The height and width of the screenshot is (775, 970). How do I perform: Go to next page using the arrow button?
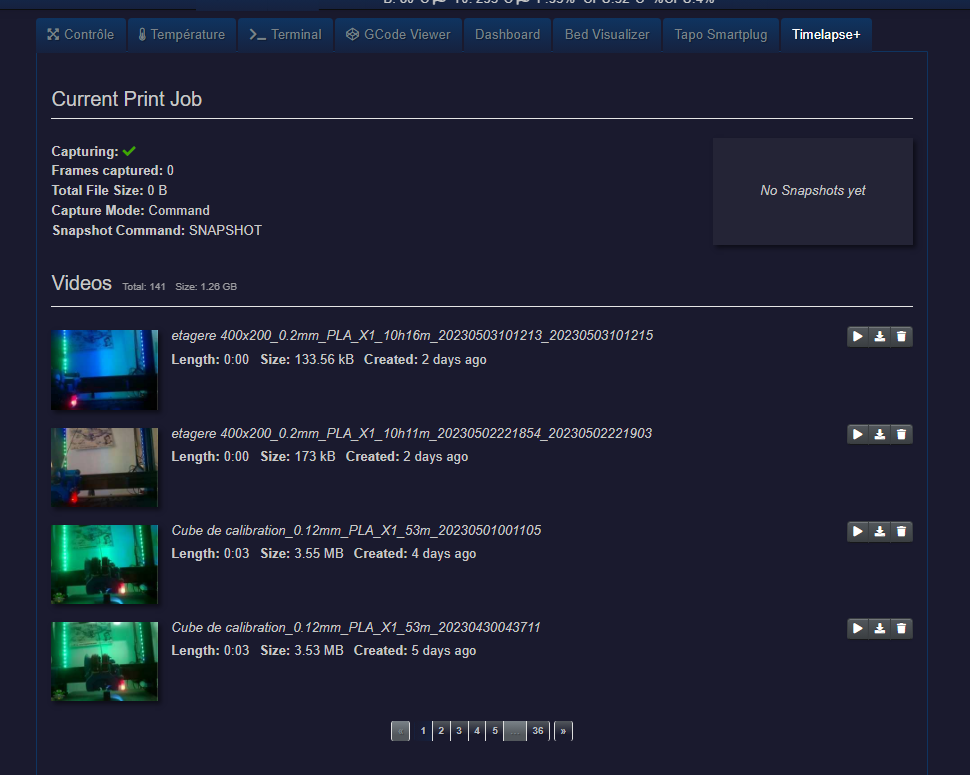tap(562, 731)
